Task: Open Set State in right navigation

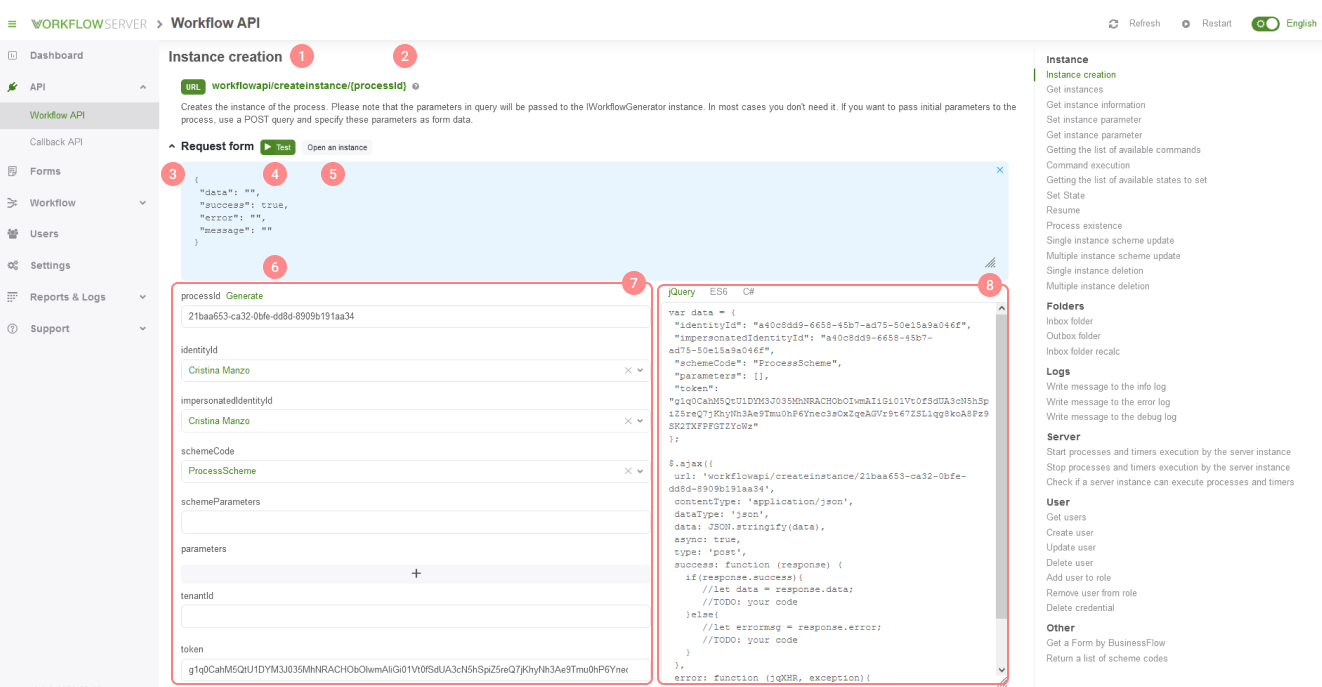Action: point(1065,195)
